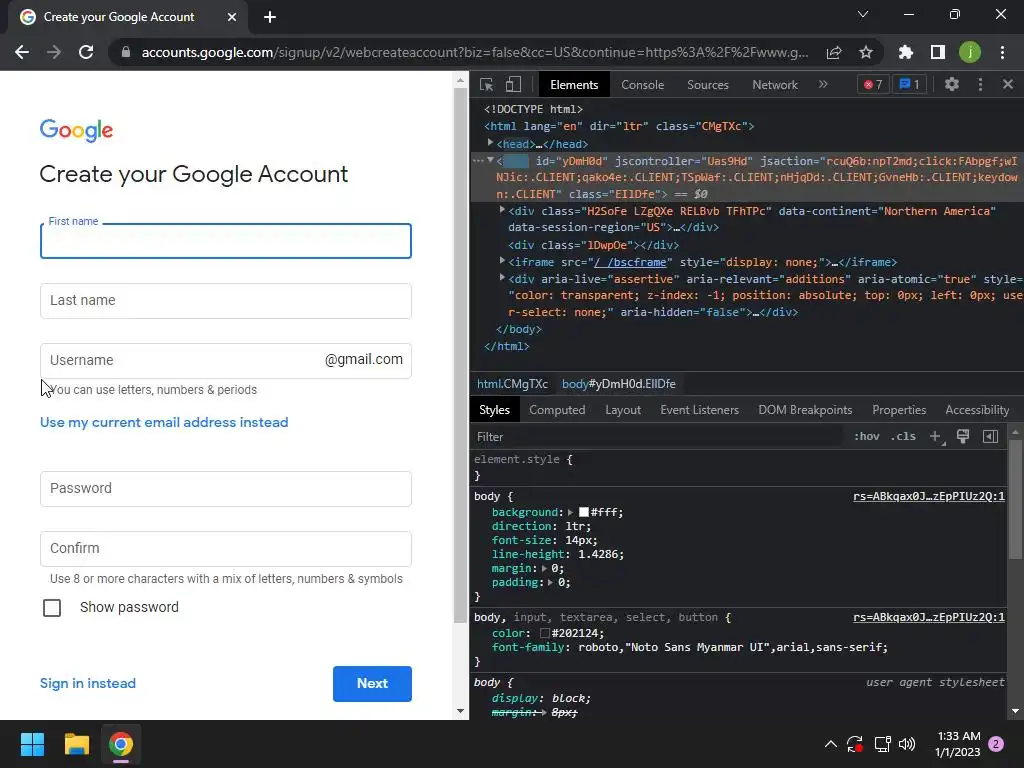Toggle the Chrome side panel icon

pos(938,52)
